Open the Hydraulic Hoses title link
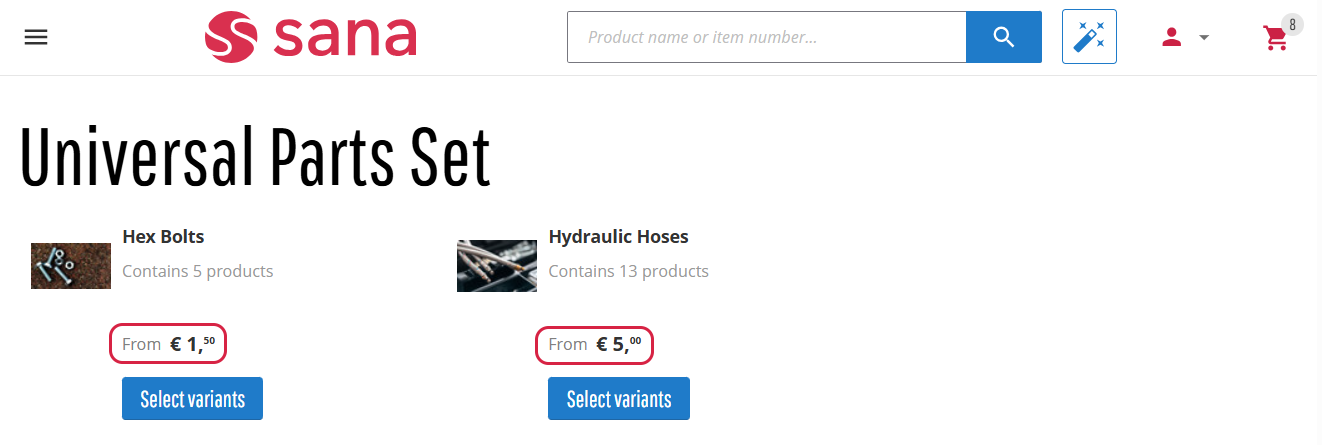 tap(618, 237)
